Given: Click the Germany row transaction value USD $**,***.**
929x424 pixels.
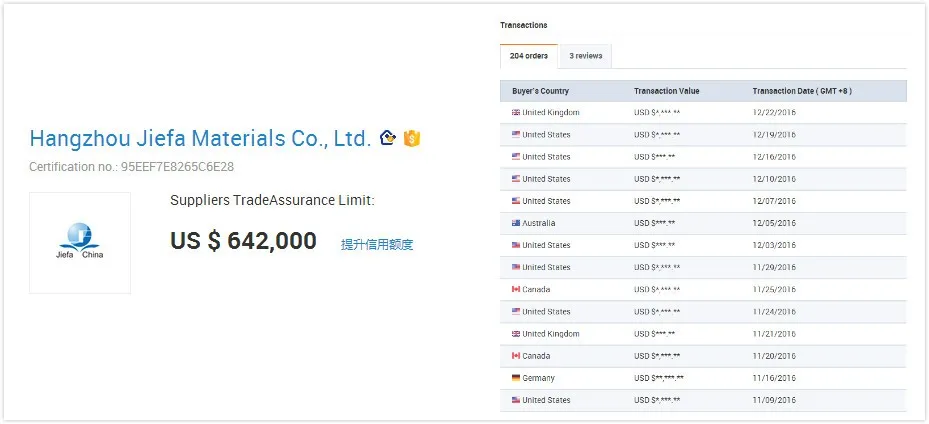Looking at the screenshot, I should tap(659, 378).
